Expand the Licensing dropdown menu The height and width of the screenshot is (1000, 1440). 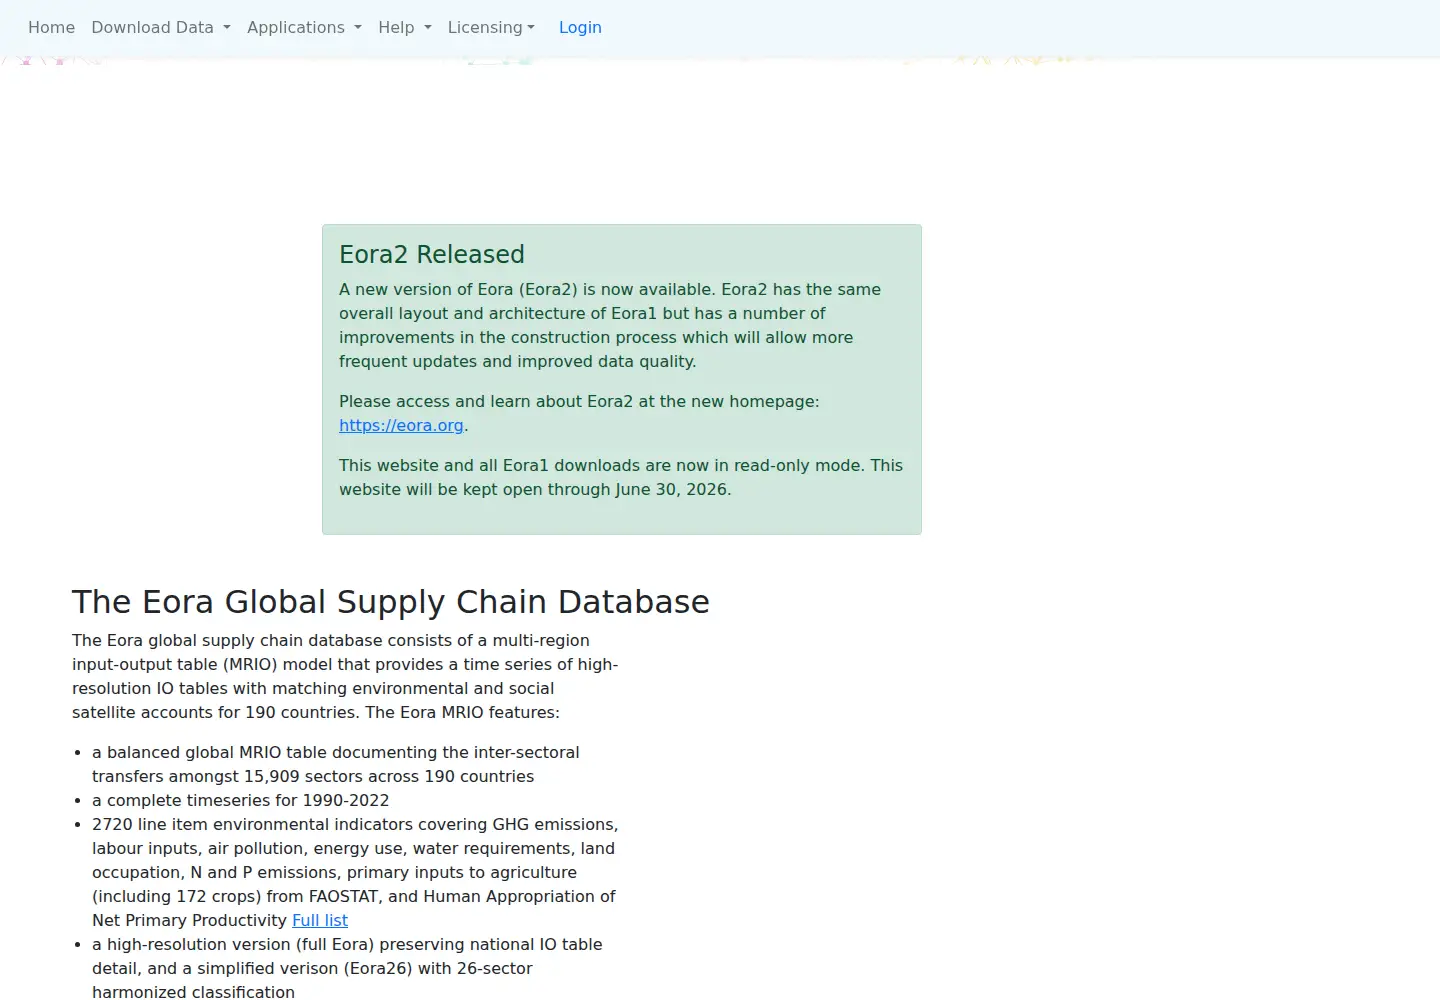(x=491, y=27)
